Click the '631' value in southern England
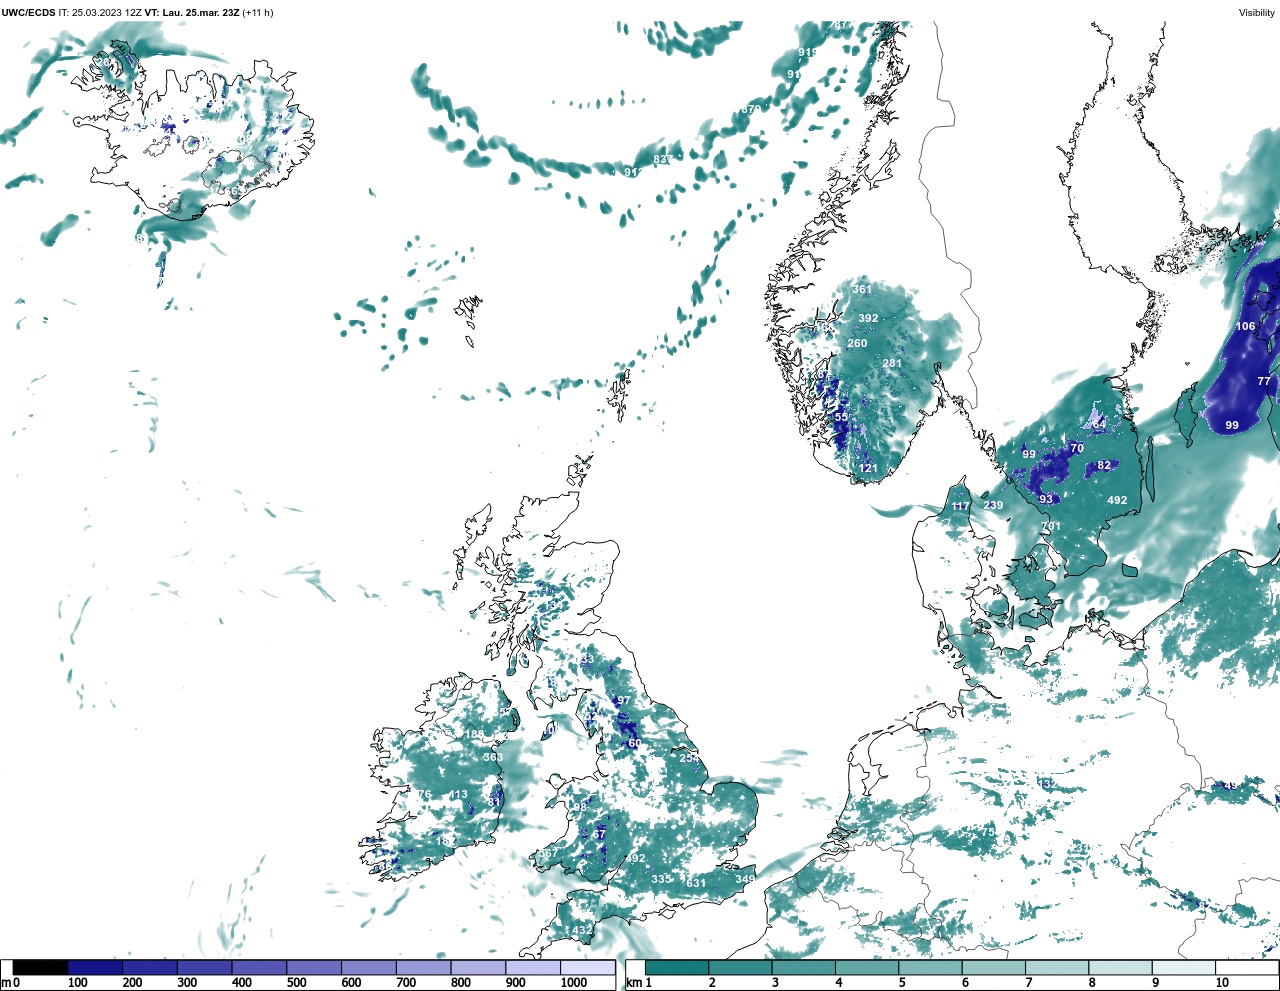The image size is (1280, 991). pyautogui.click(x=696, y=883)
